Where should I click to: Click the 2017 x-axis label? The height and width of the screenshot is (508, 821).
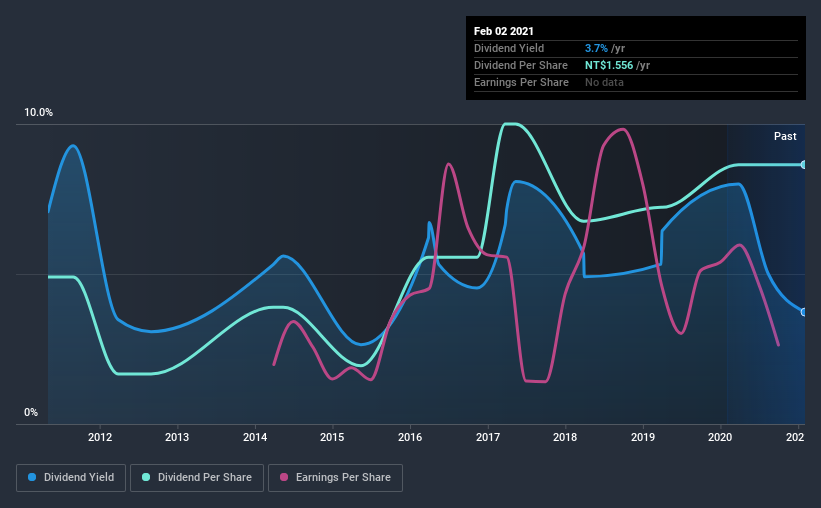pos(488,437)
